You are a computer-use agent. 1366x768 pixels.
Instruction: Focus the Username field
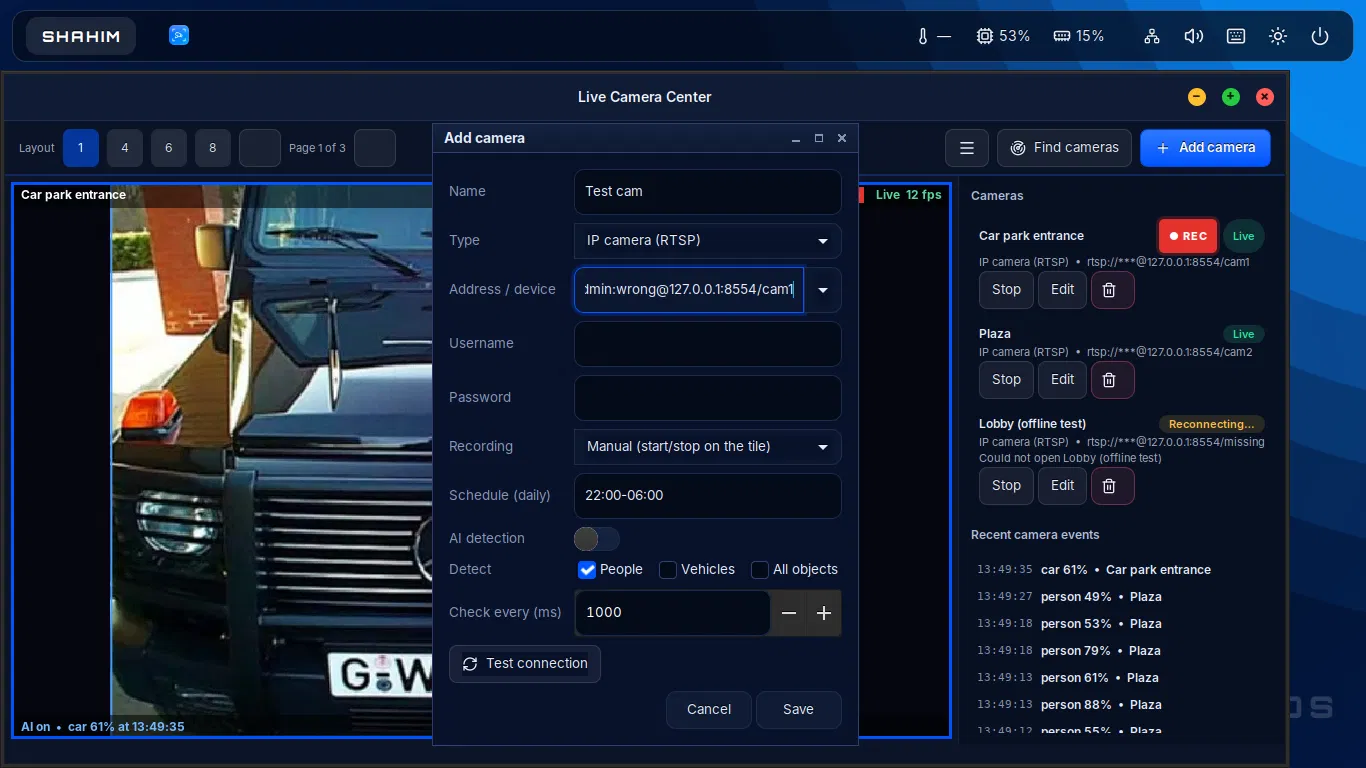tap(708, 344)
